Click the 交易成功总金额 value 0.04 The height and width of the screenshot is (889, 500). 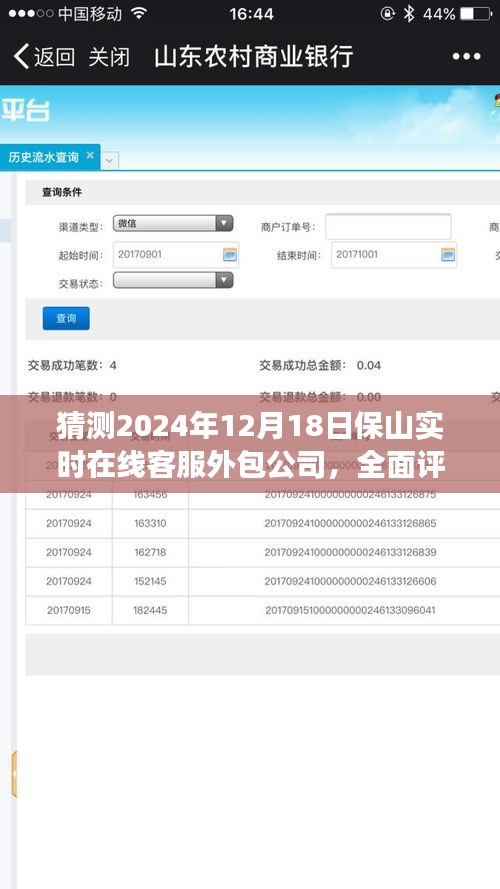(368, 366)
